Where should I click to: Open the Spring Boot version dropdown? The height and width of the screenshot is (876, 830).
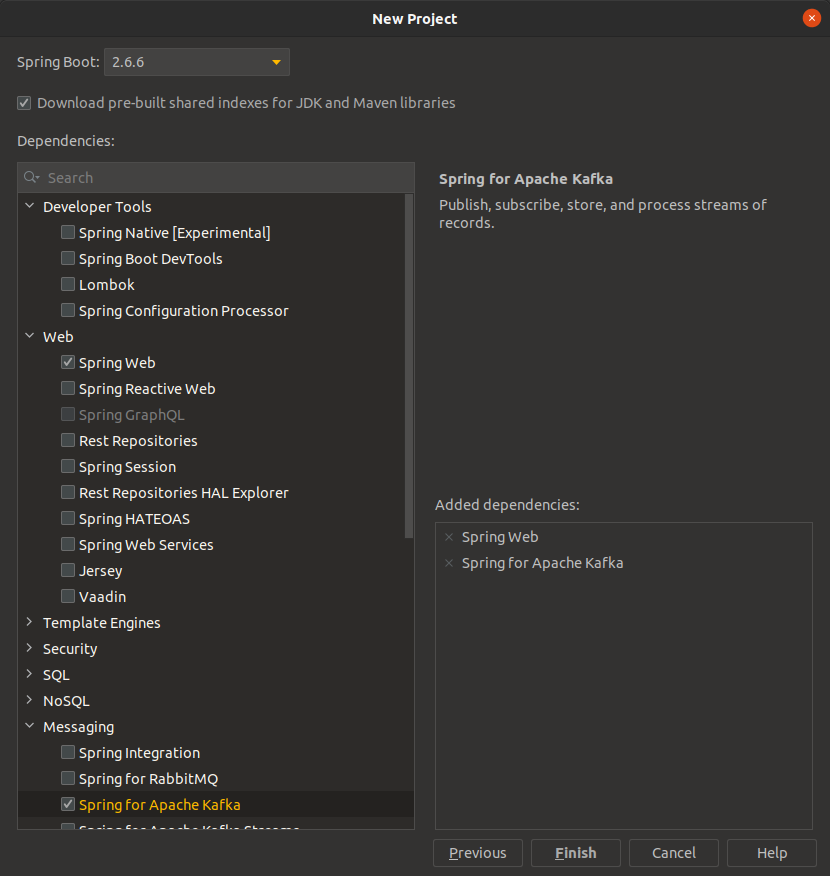[x=197, y=62]
